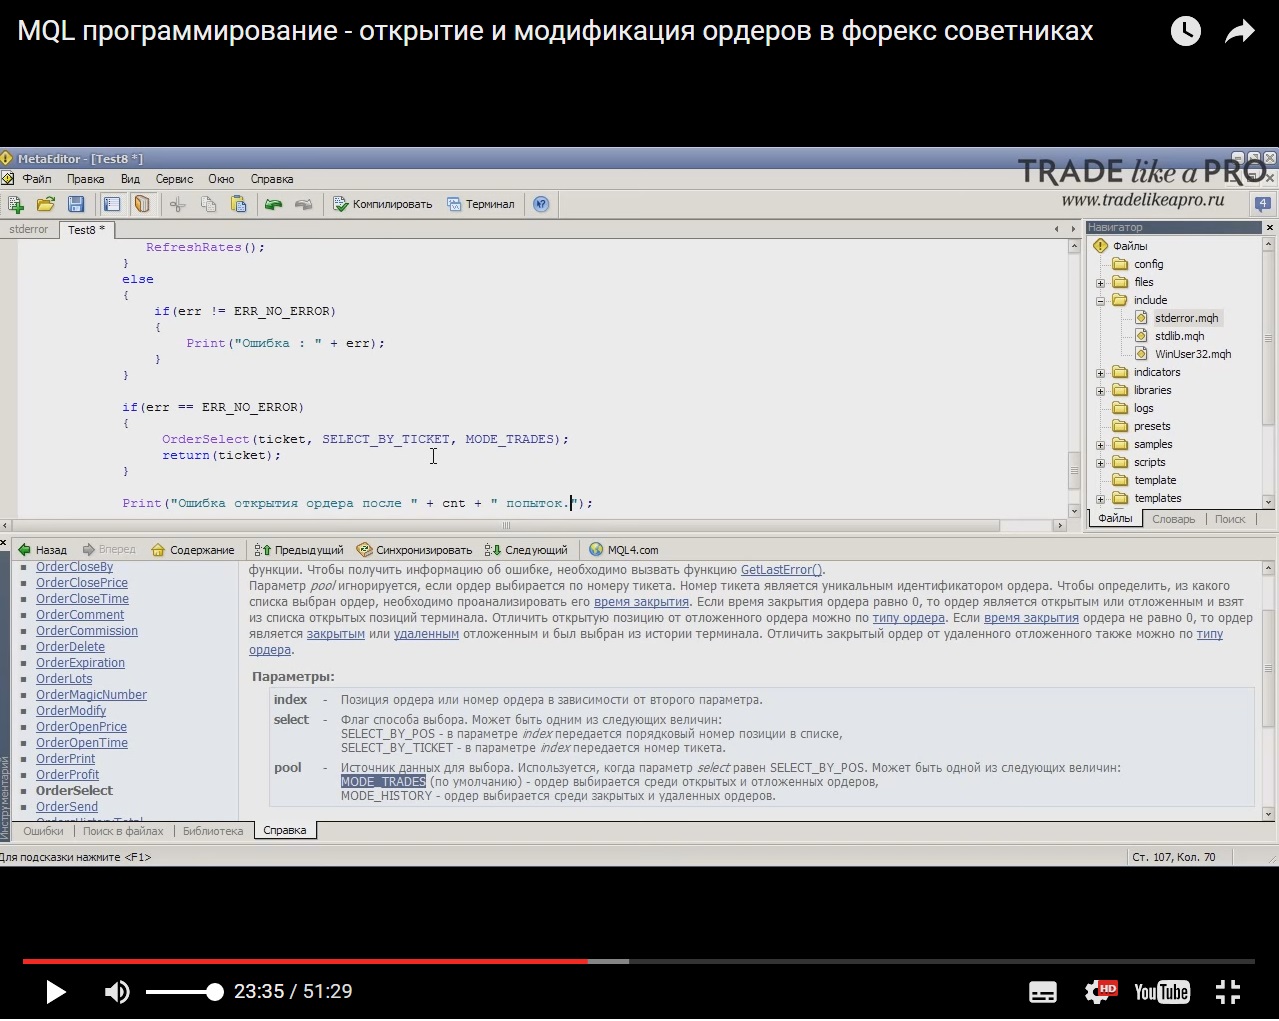Image resolution: width=1279 pixels, height=1021 pixels.
Task: Expand the templates folder node
Action: (1101, 499)
